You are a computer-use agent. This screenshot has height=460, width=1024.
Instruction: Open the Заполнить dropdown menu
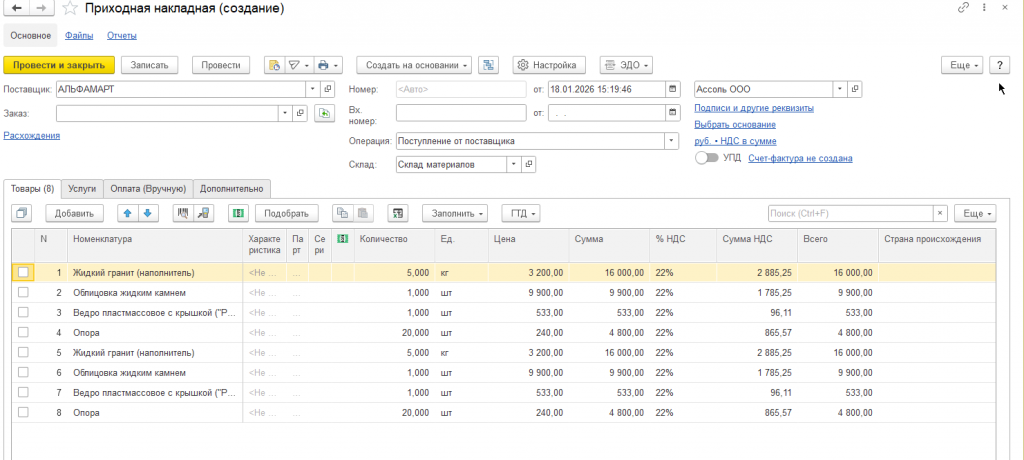coord(454,213)
